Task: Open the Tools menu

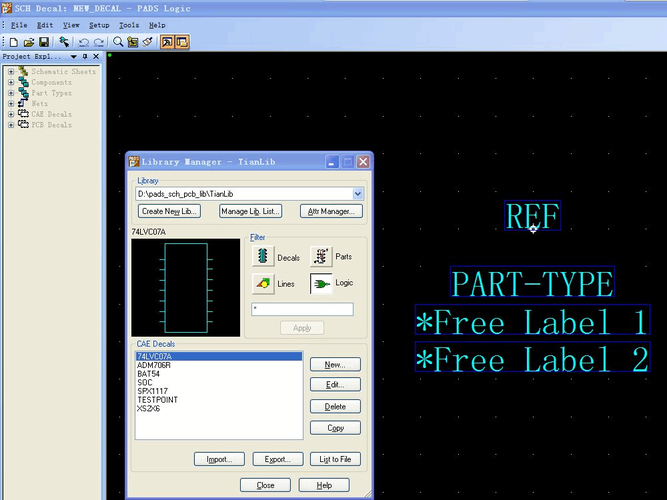Action: click(129, 25)
